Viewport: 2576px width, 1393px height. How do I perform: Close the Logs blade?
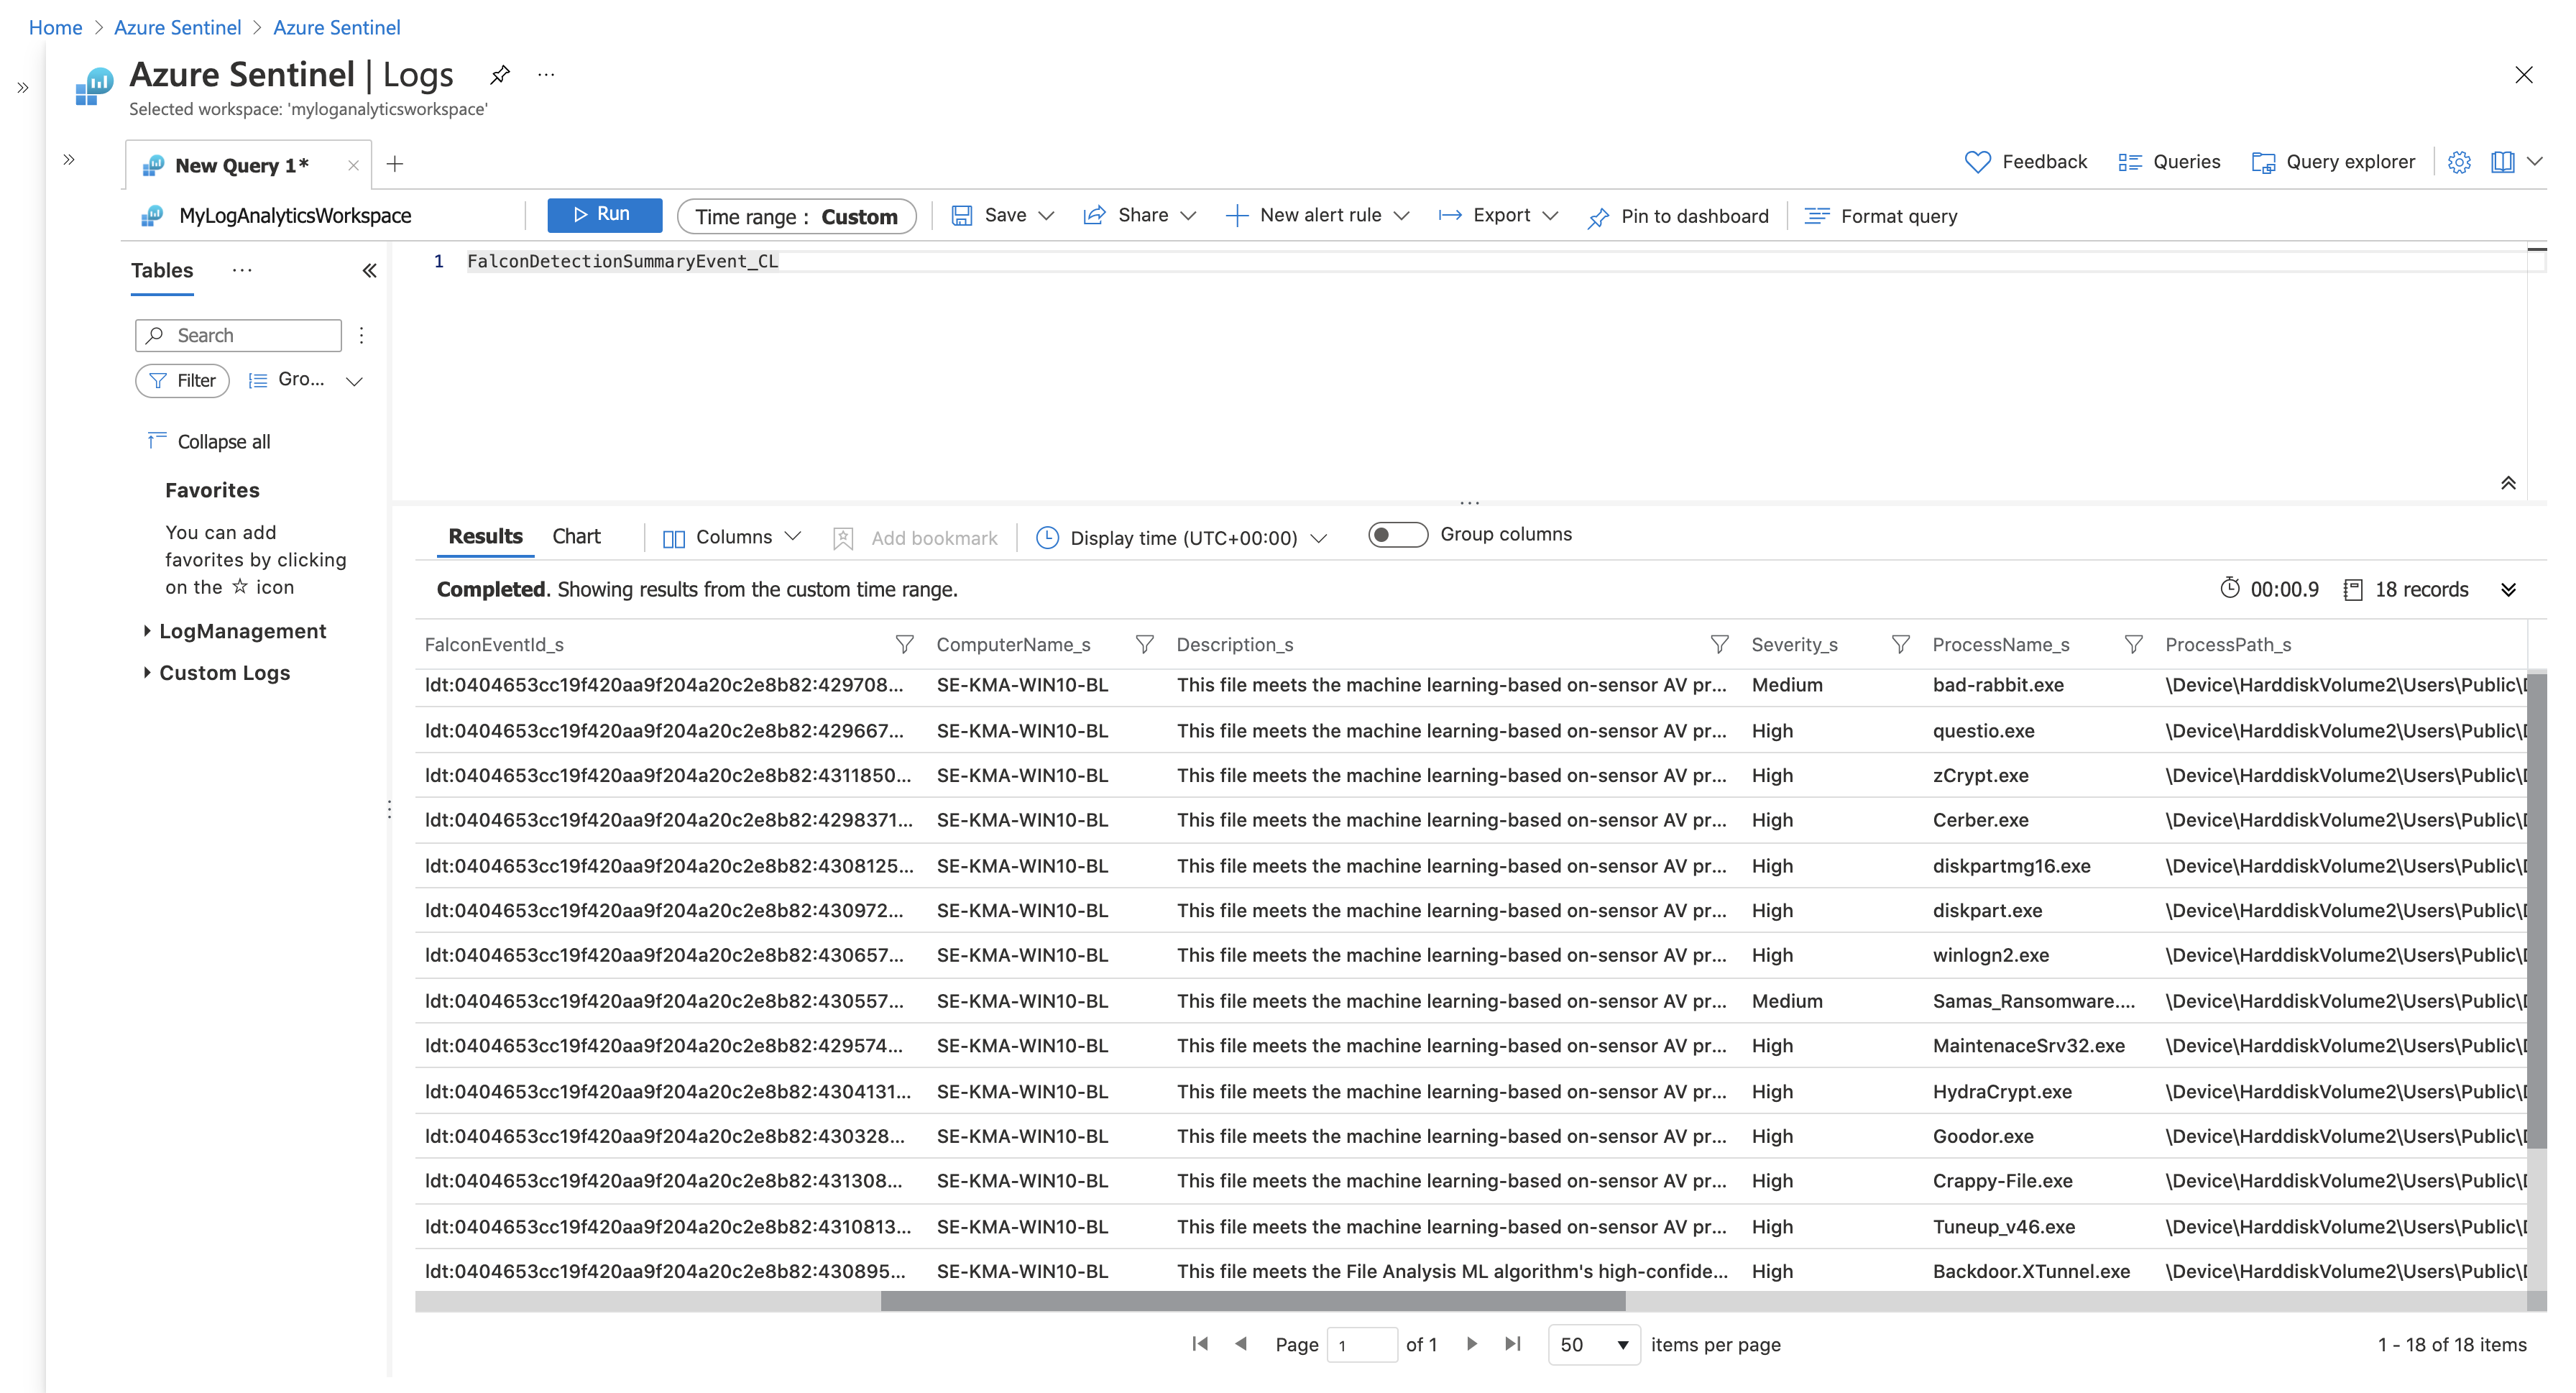coord(2523,75)
